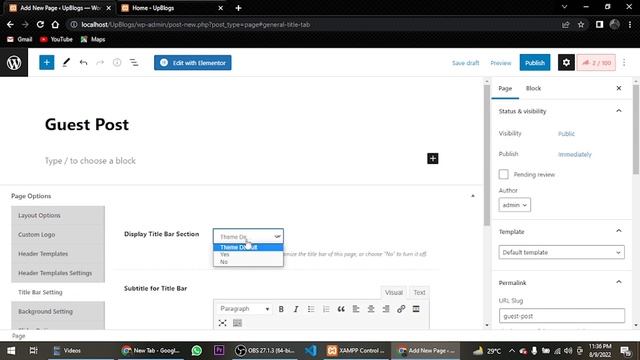The height and width of the screenshot is (360, 640).
Task: Bookmark this page with the star icon
Action: click(x=581, y=24)
